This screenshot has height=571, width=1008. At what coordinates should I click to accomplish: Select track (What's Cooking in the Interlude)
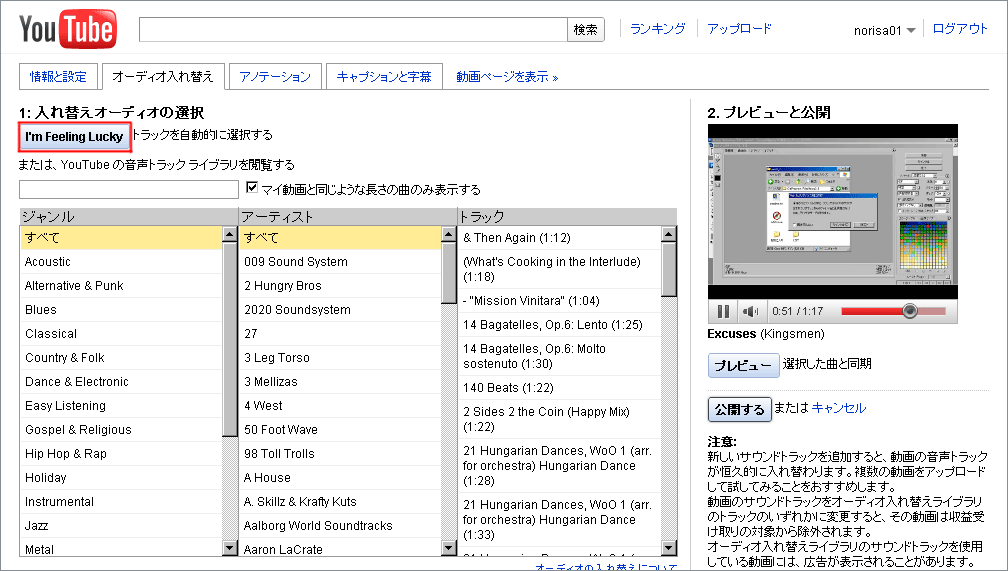559,269
